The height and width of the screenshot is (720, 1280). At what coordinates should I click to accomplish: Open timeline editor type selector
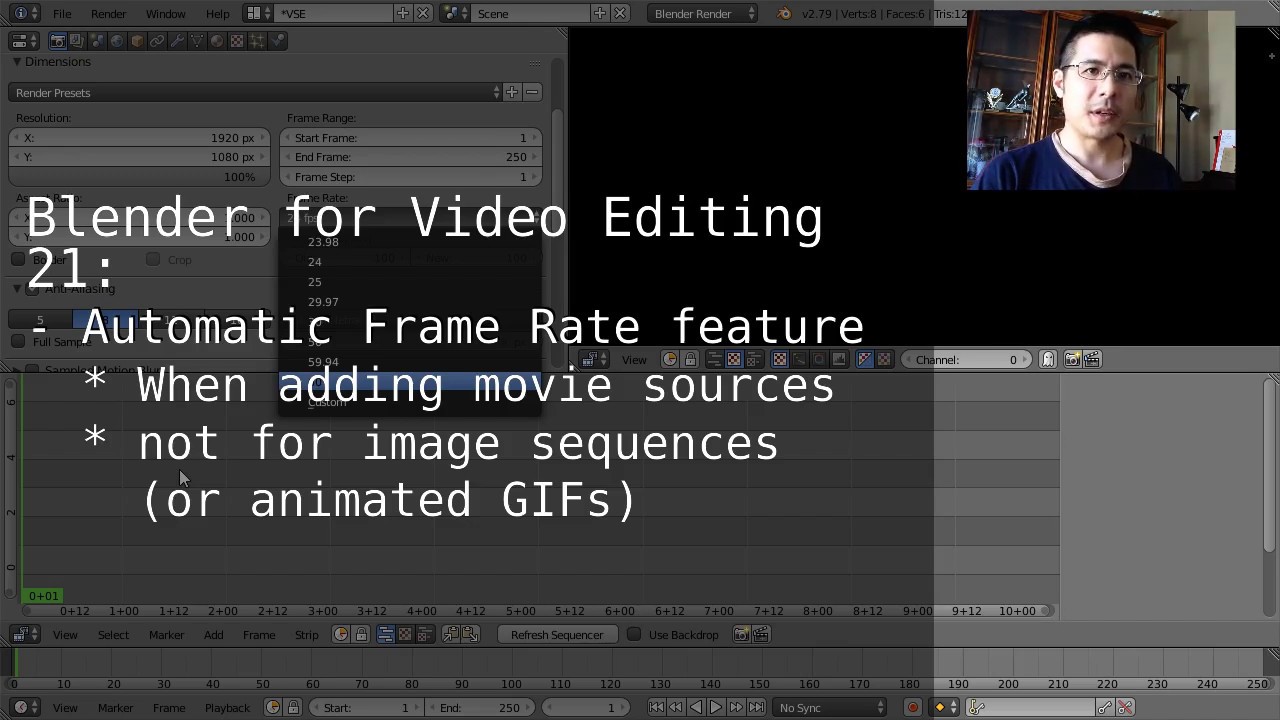[24, 708]
